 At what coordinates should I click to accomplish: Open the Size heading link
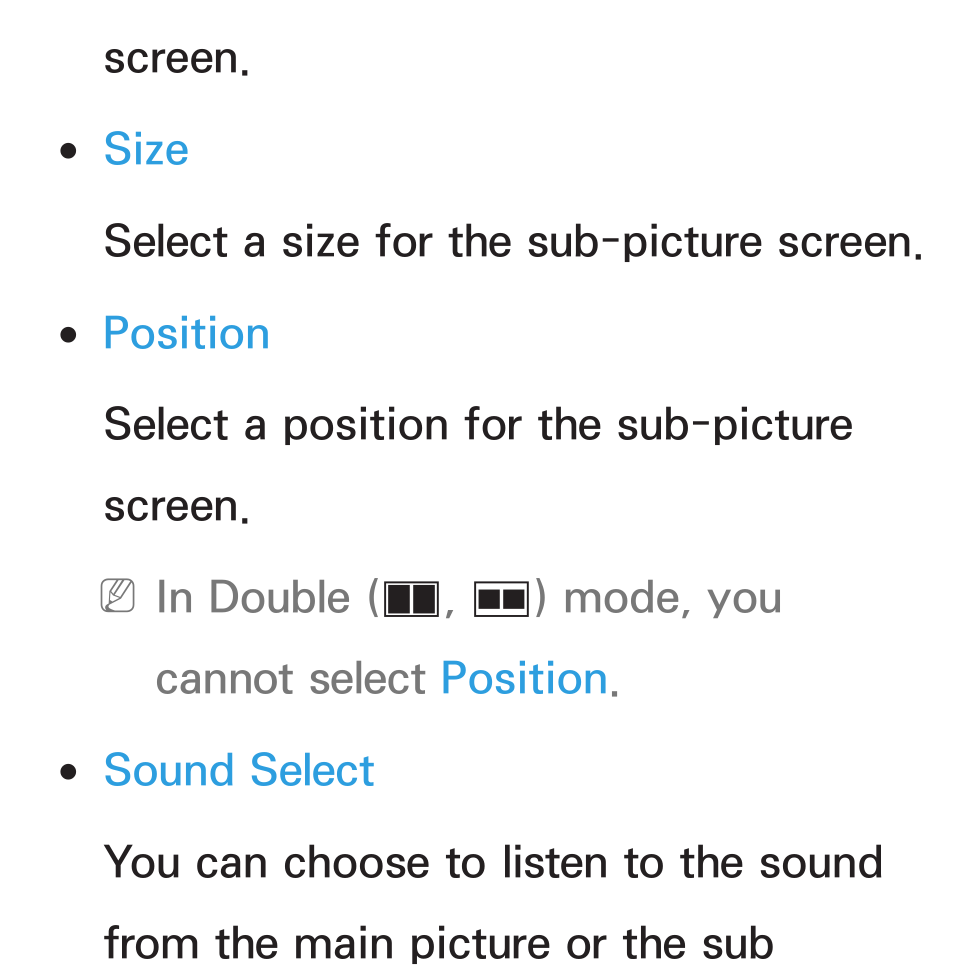tap(146, 149)
